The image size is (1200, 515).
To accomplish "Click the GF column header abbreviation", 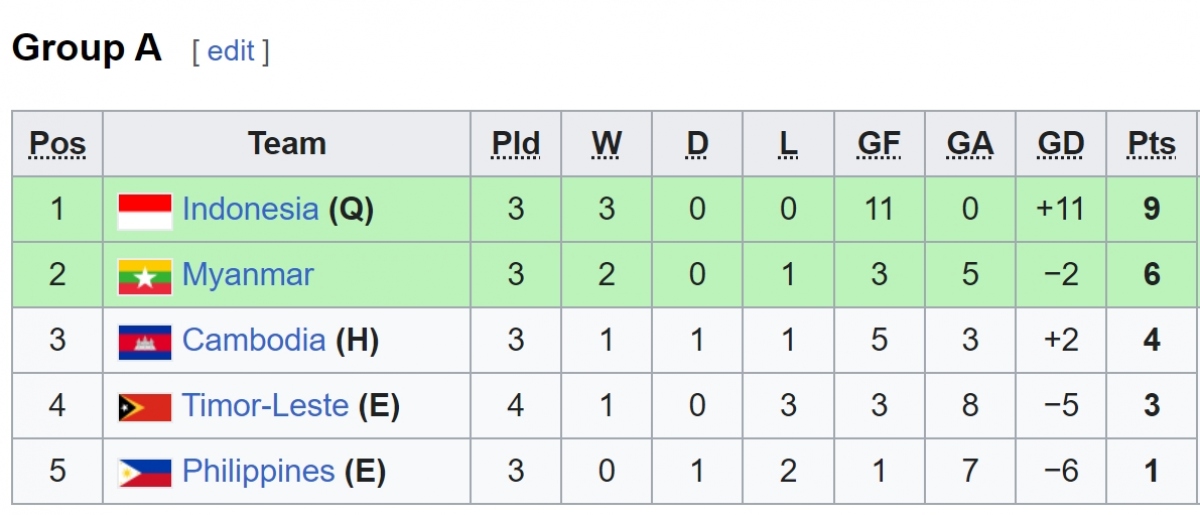I will tap(879, 145).
